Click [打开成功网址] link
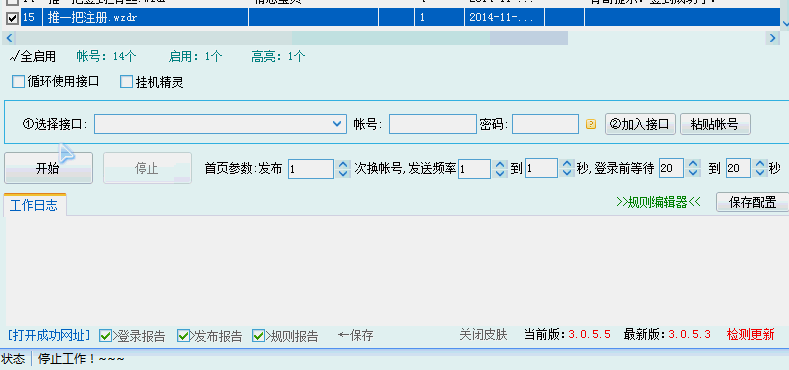Viewport: 789px width, 370px height. (x=49, y=335)
